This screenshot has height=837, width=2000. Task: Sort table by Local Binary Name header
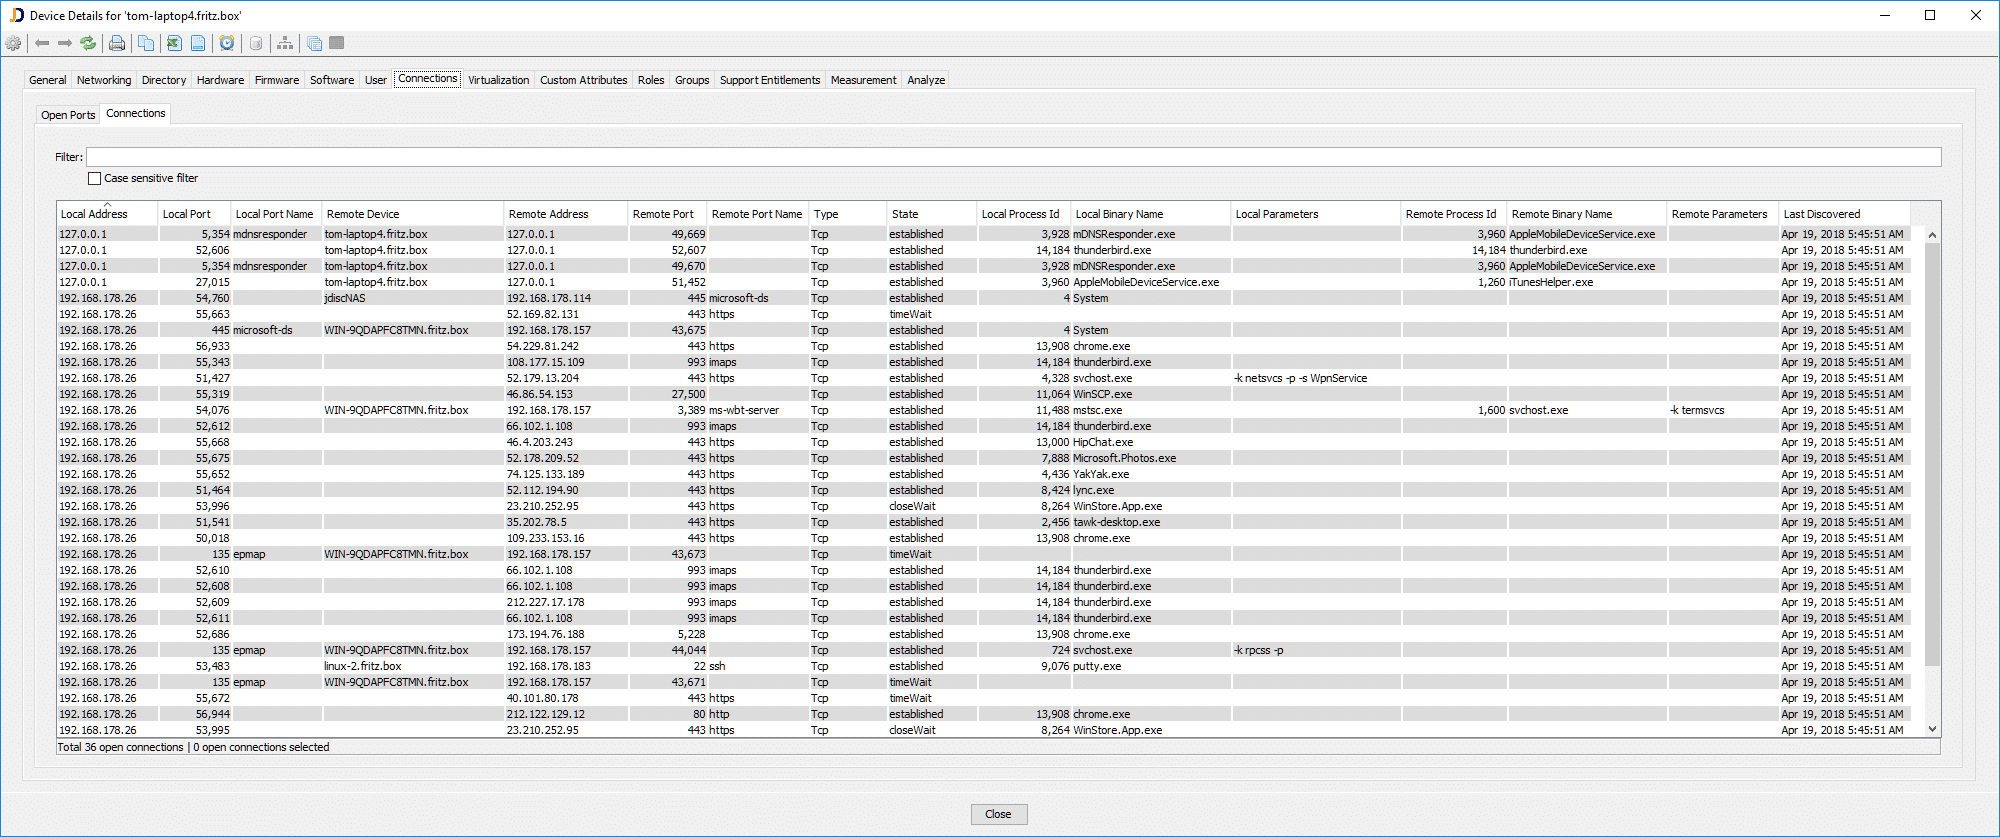point(1119,214)
